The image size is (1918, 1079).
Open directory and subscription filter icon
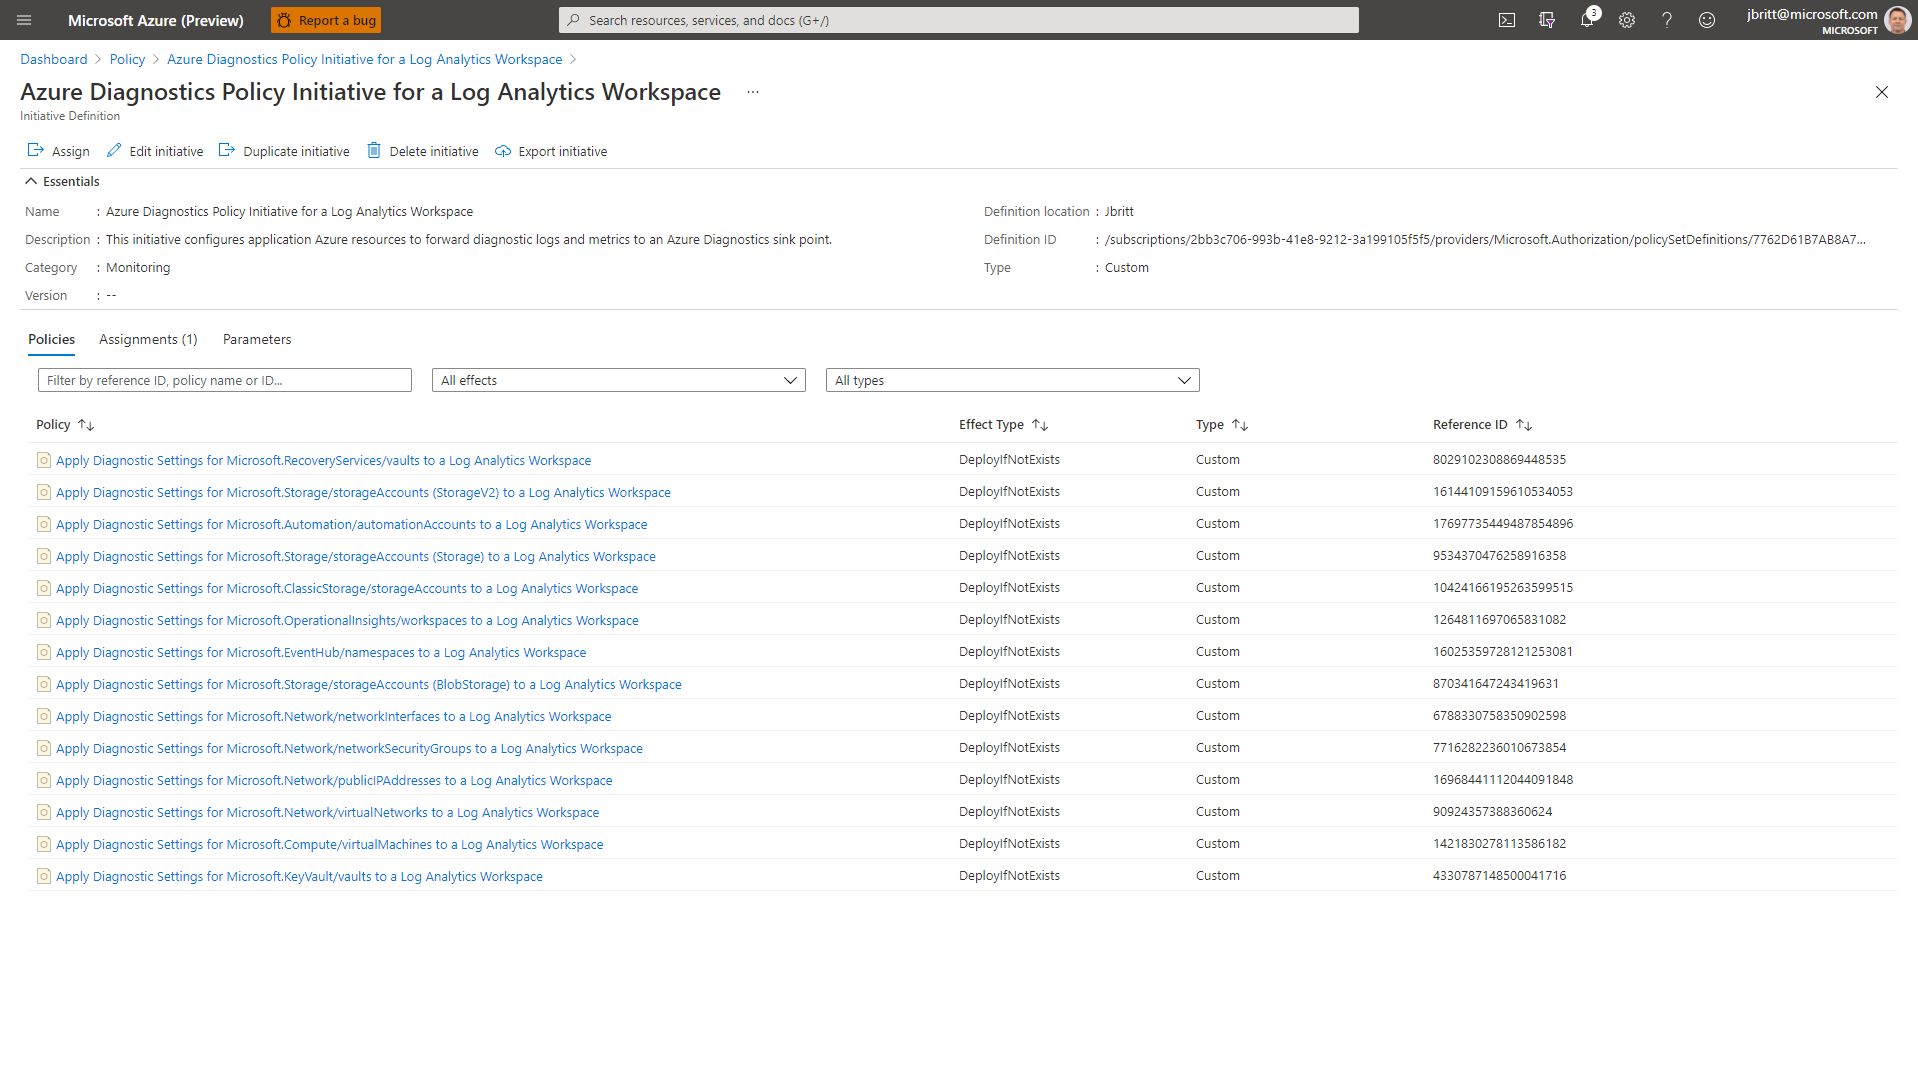(x=1547, y=20)
